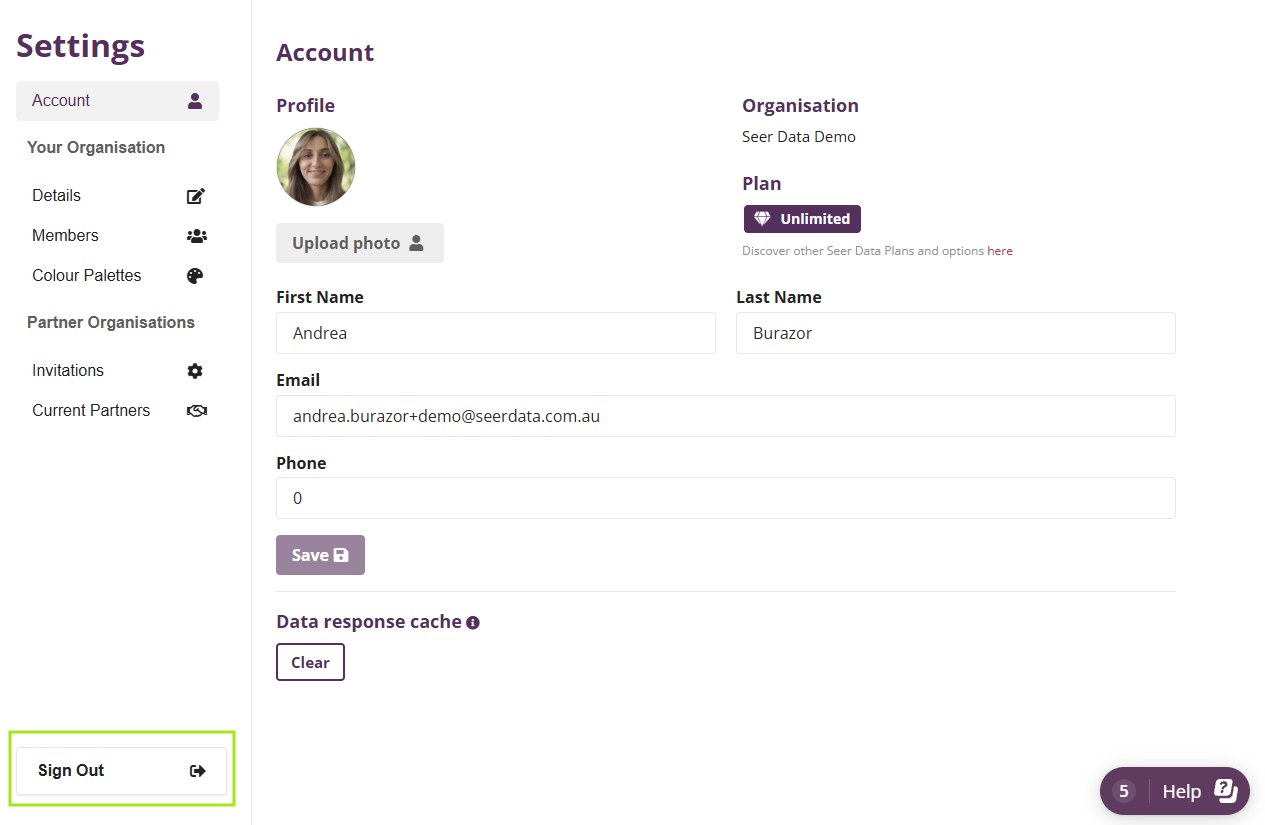The height and width of the screenshot is (825, 1265).
Task: Click the Details edit pencil icon
Action: pyautogui.click(x=196, y=196)
